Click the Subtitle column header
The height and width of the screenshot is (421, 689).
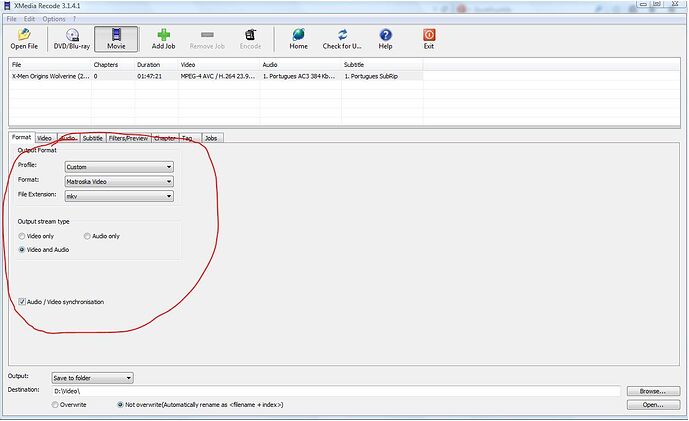(382, 65)
